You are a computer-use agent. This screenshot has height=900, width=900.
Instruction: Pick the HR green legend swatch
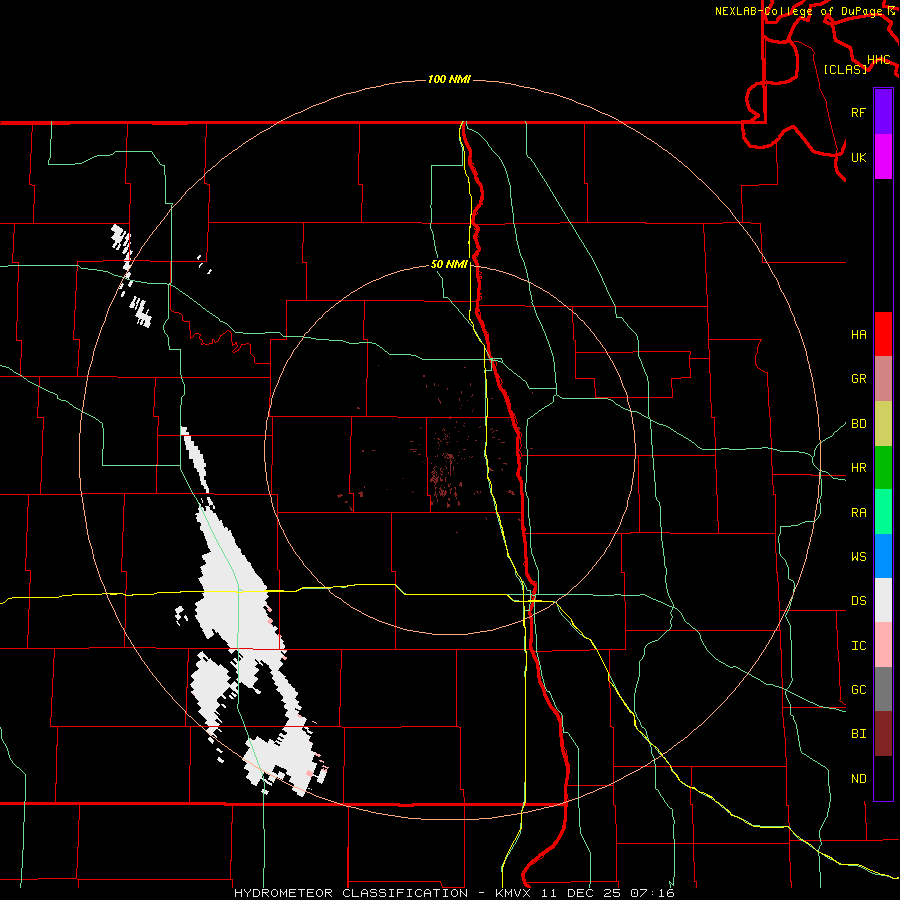883,468
